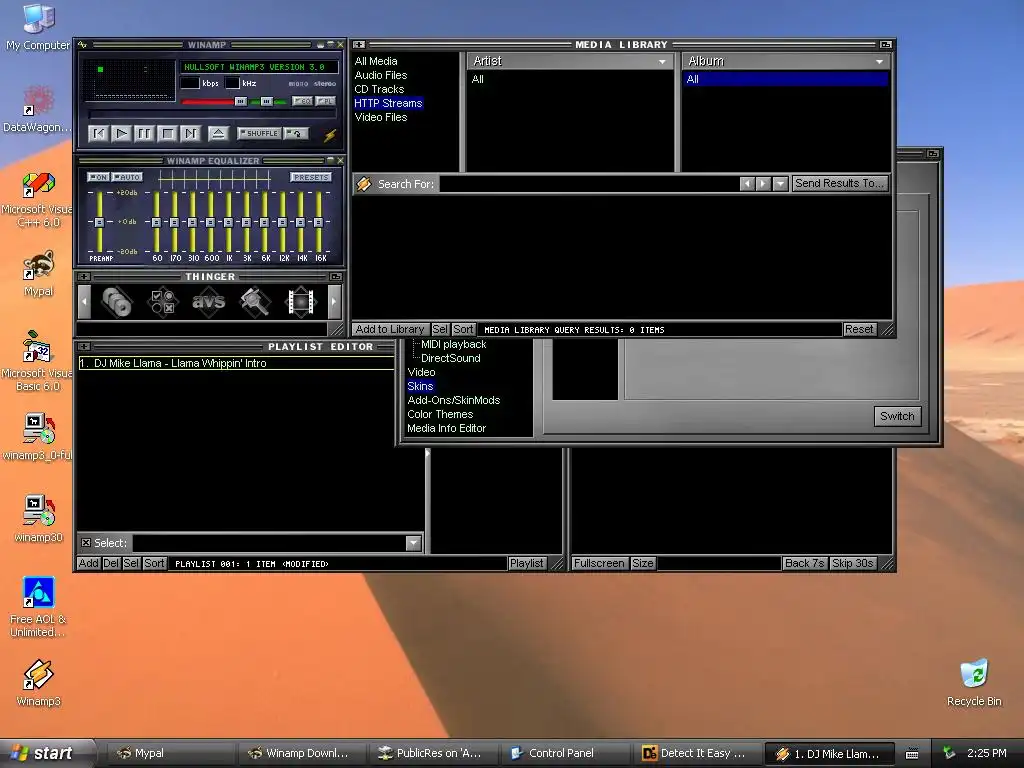Screen dimensions: 1024x768
Task: Click the Send Results To button
Action: (x=839, y=184)
